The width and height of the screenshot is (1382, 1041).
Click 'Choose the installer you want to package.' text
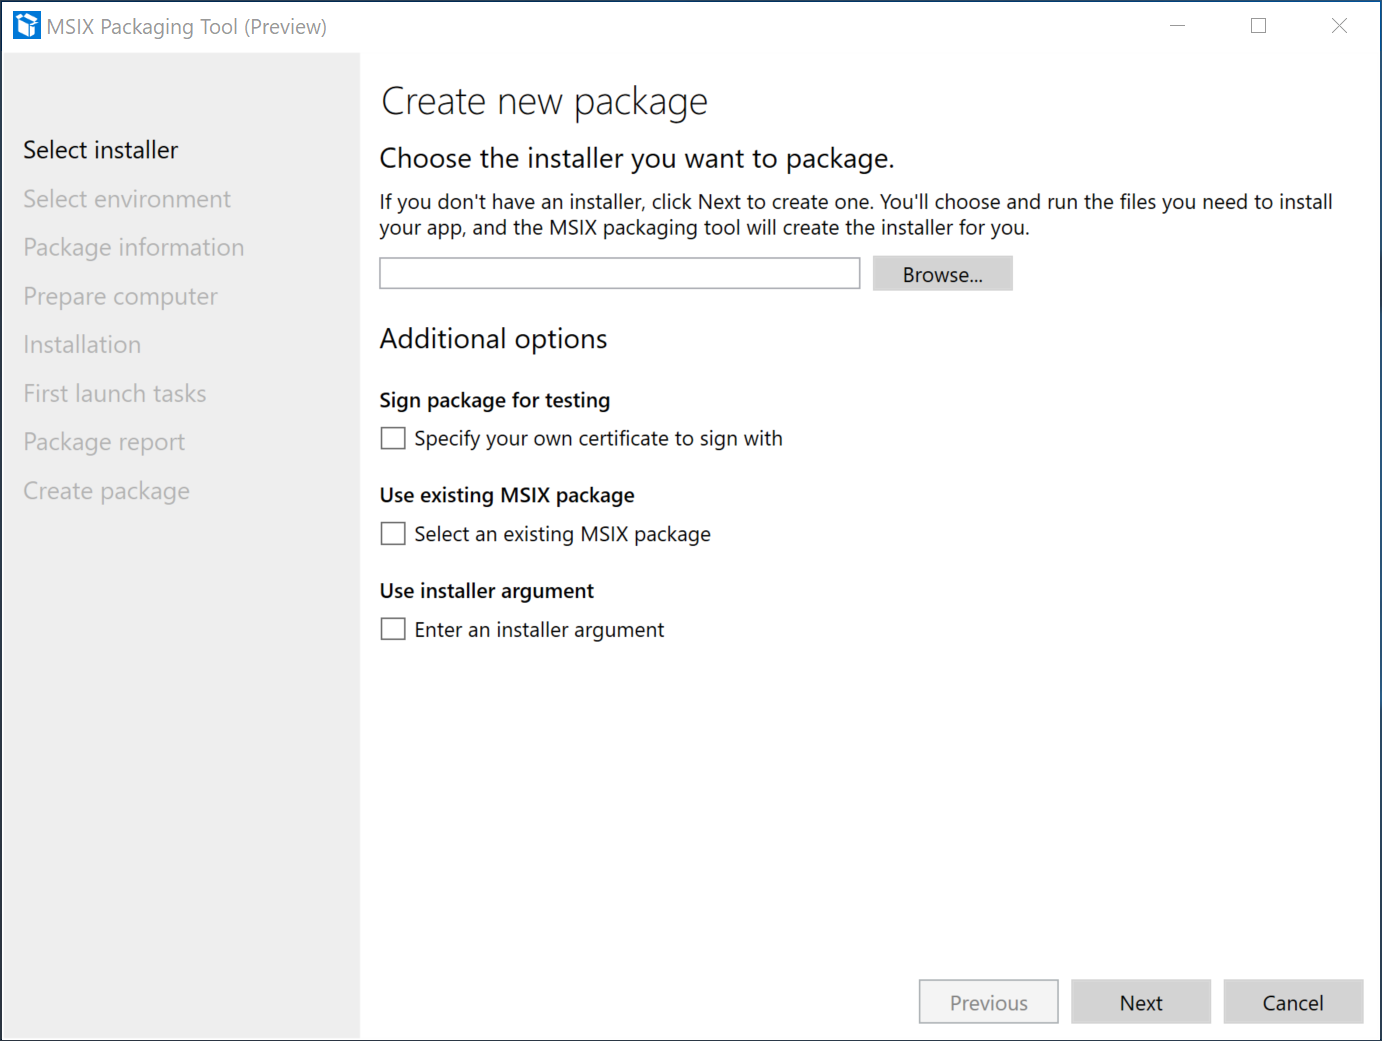[x=637, y=159]
